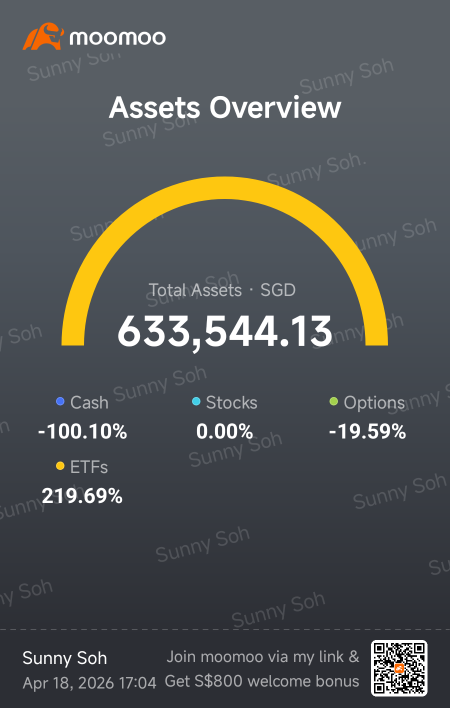Image resolution: width=450 pixels, height=708 pixels.
Task: Click the QR code at bottom right
Action: pos(399,668)
